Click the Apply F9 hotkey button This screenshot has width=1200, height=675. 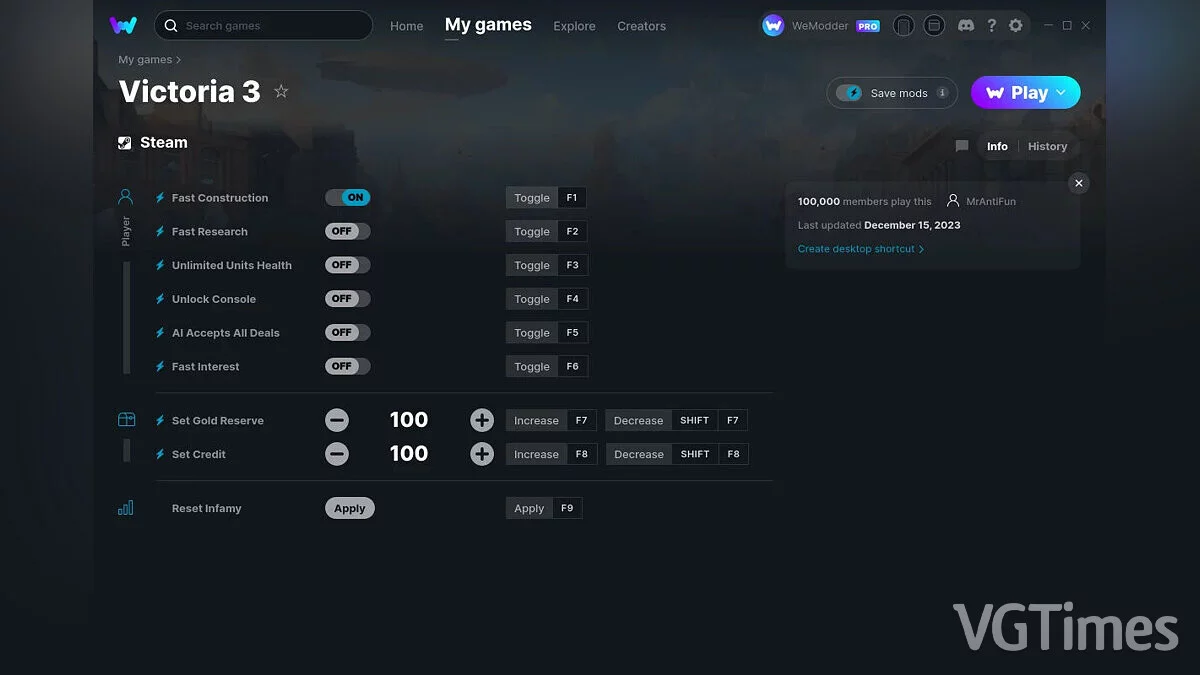tap(544, 508)
